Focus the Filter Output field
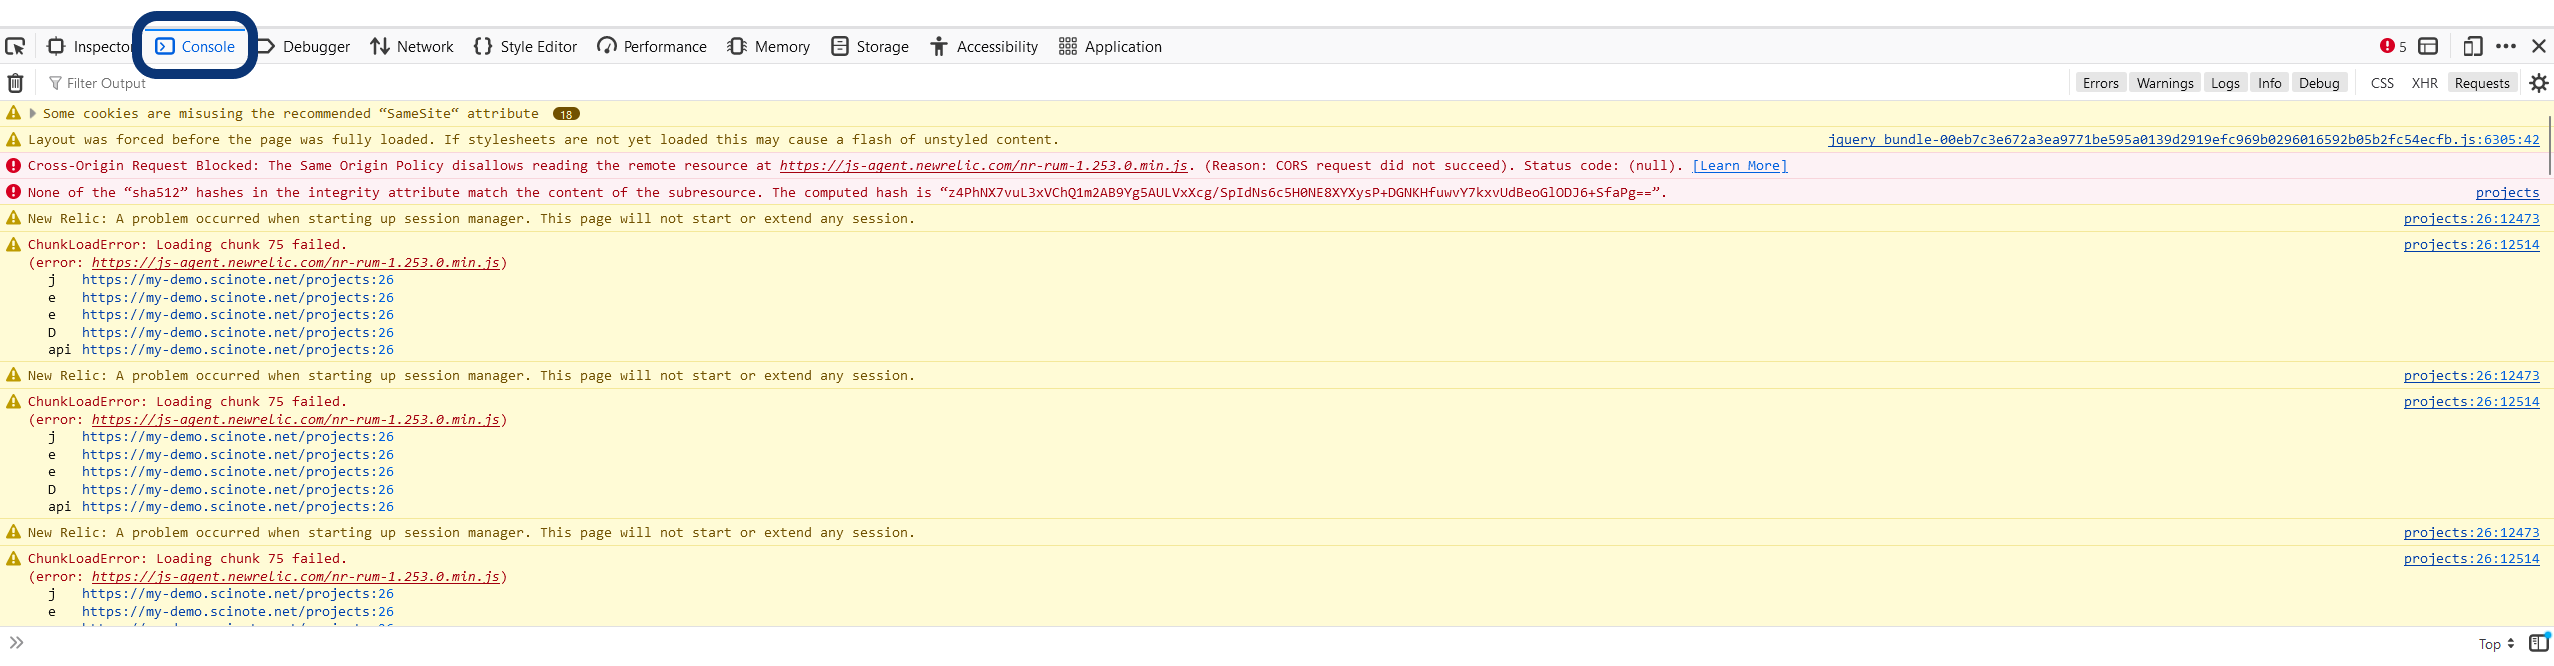The height and width of the screenshot is (666, 2554). click(x=1055, y=83)
